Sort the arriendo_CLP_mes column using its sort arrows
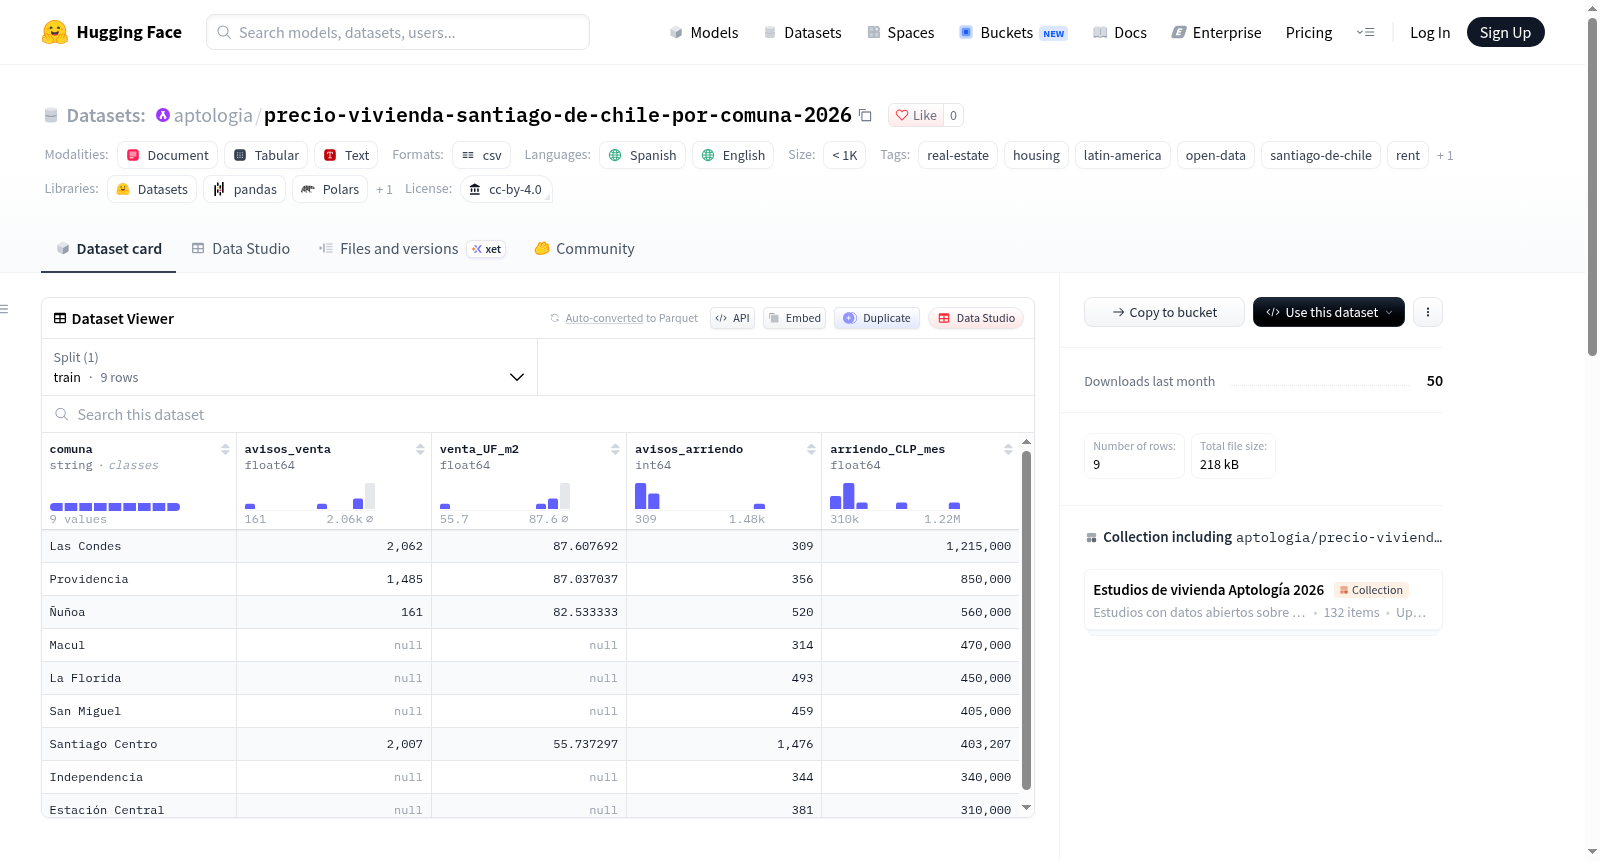 (1008, 450)
